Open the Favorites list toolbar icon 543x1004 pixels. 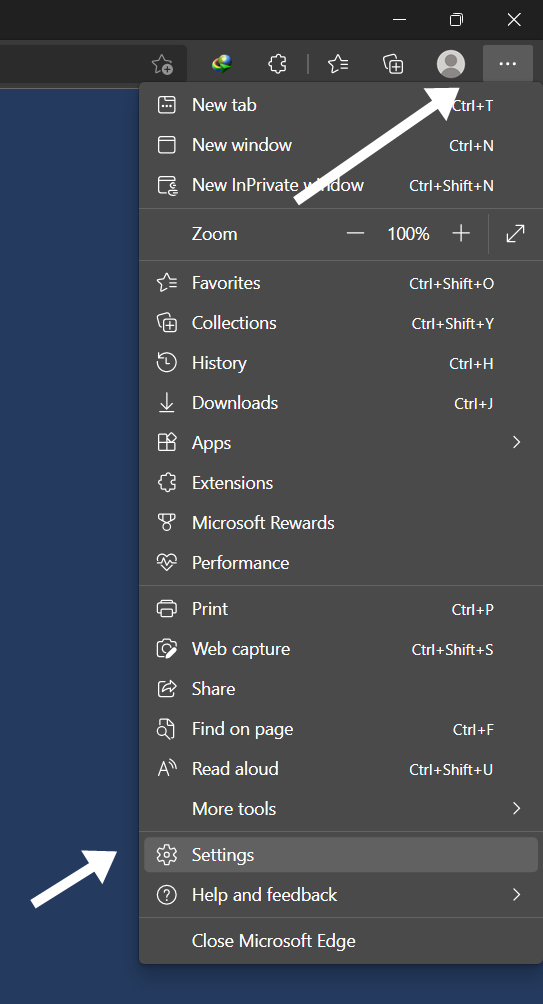coord(338,63)
